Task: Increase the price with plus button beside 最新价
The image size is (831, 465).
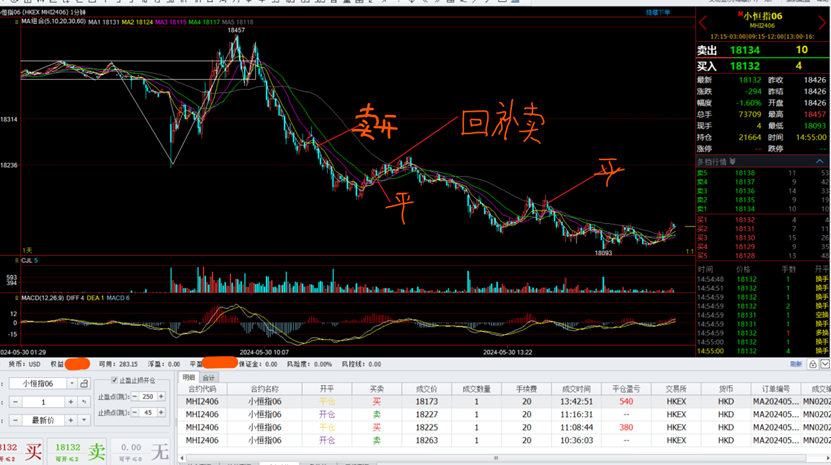Action: tap(70, 420)
